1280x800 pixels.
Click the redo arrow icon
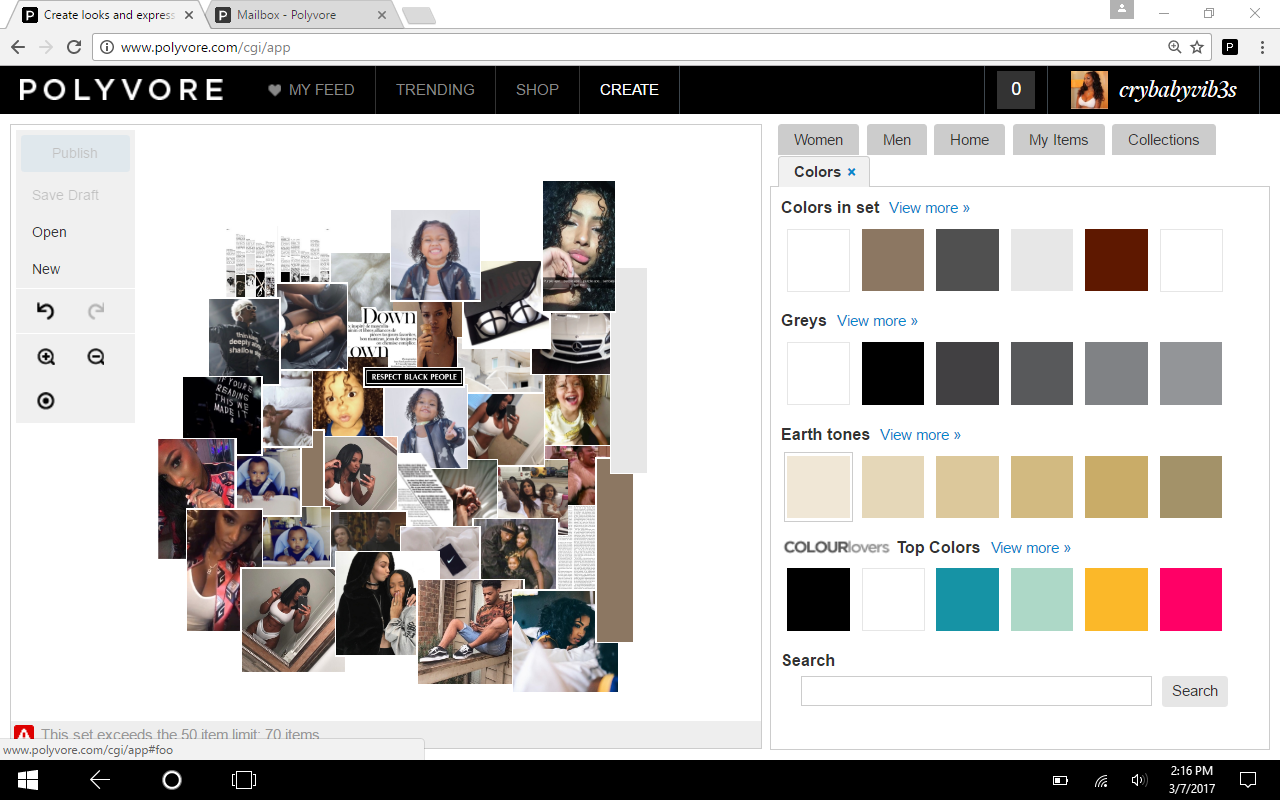point(96,311)
